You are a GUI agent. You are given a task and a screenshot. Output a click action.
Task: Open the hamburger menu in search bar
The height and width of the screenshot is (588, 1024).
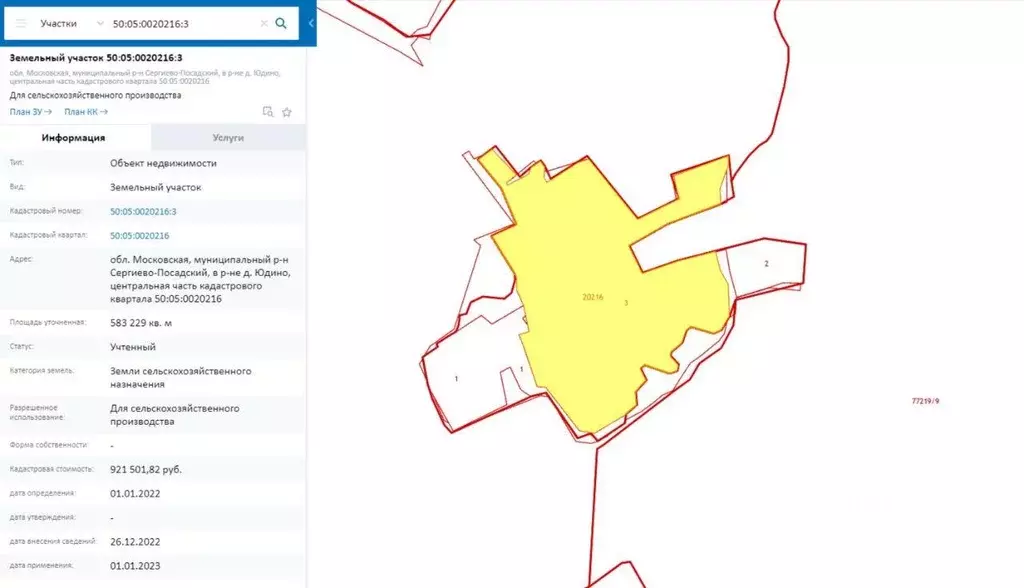click(22, 22)
